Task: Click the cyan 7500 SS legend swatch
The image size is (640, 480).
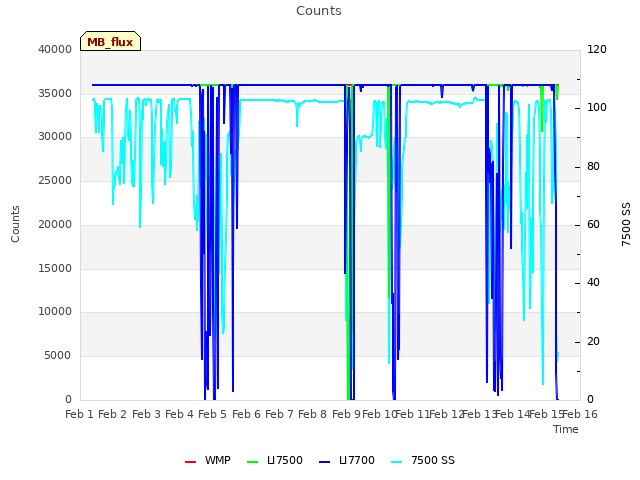Action: click(x=396, y=462)
